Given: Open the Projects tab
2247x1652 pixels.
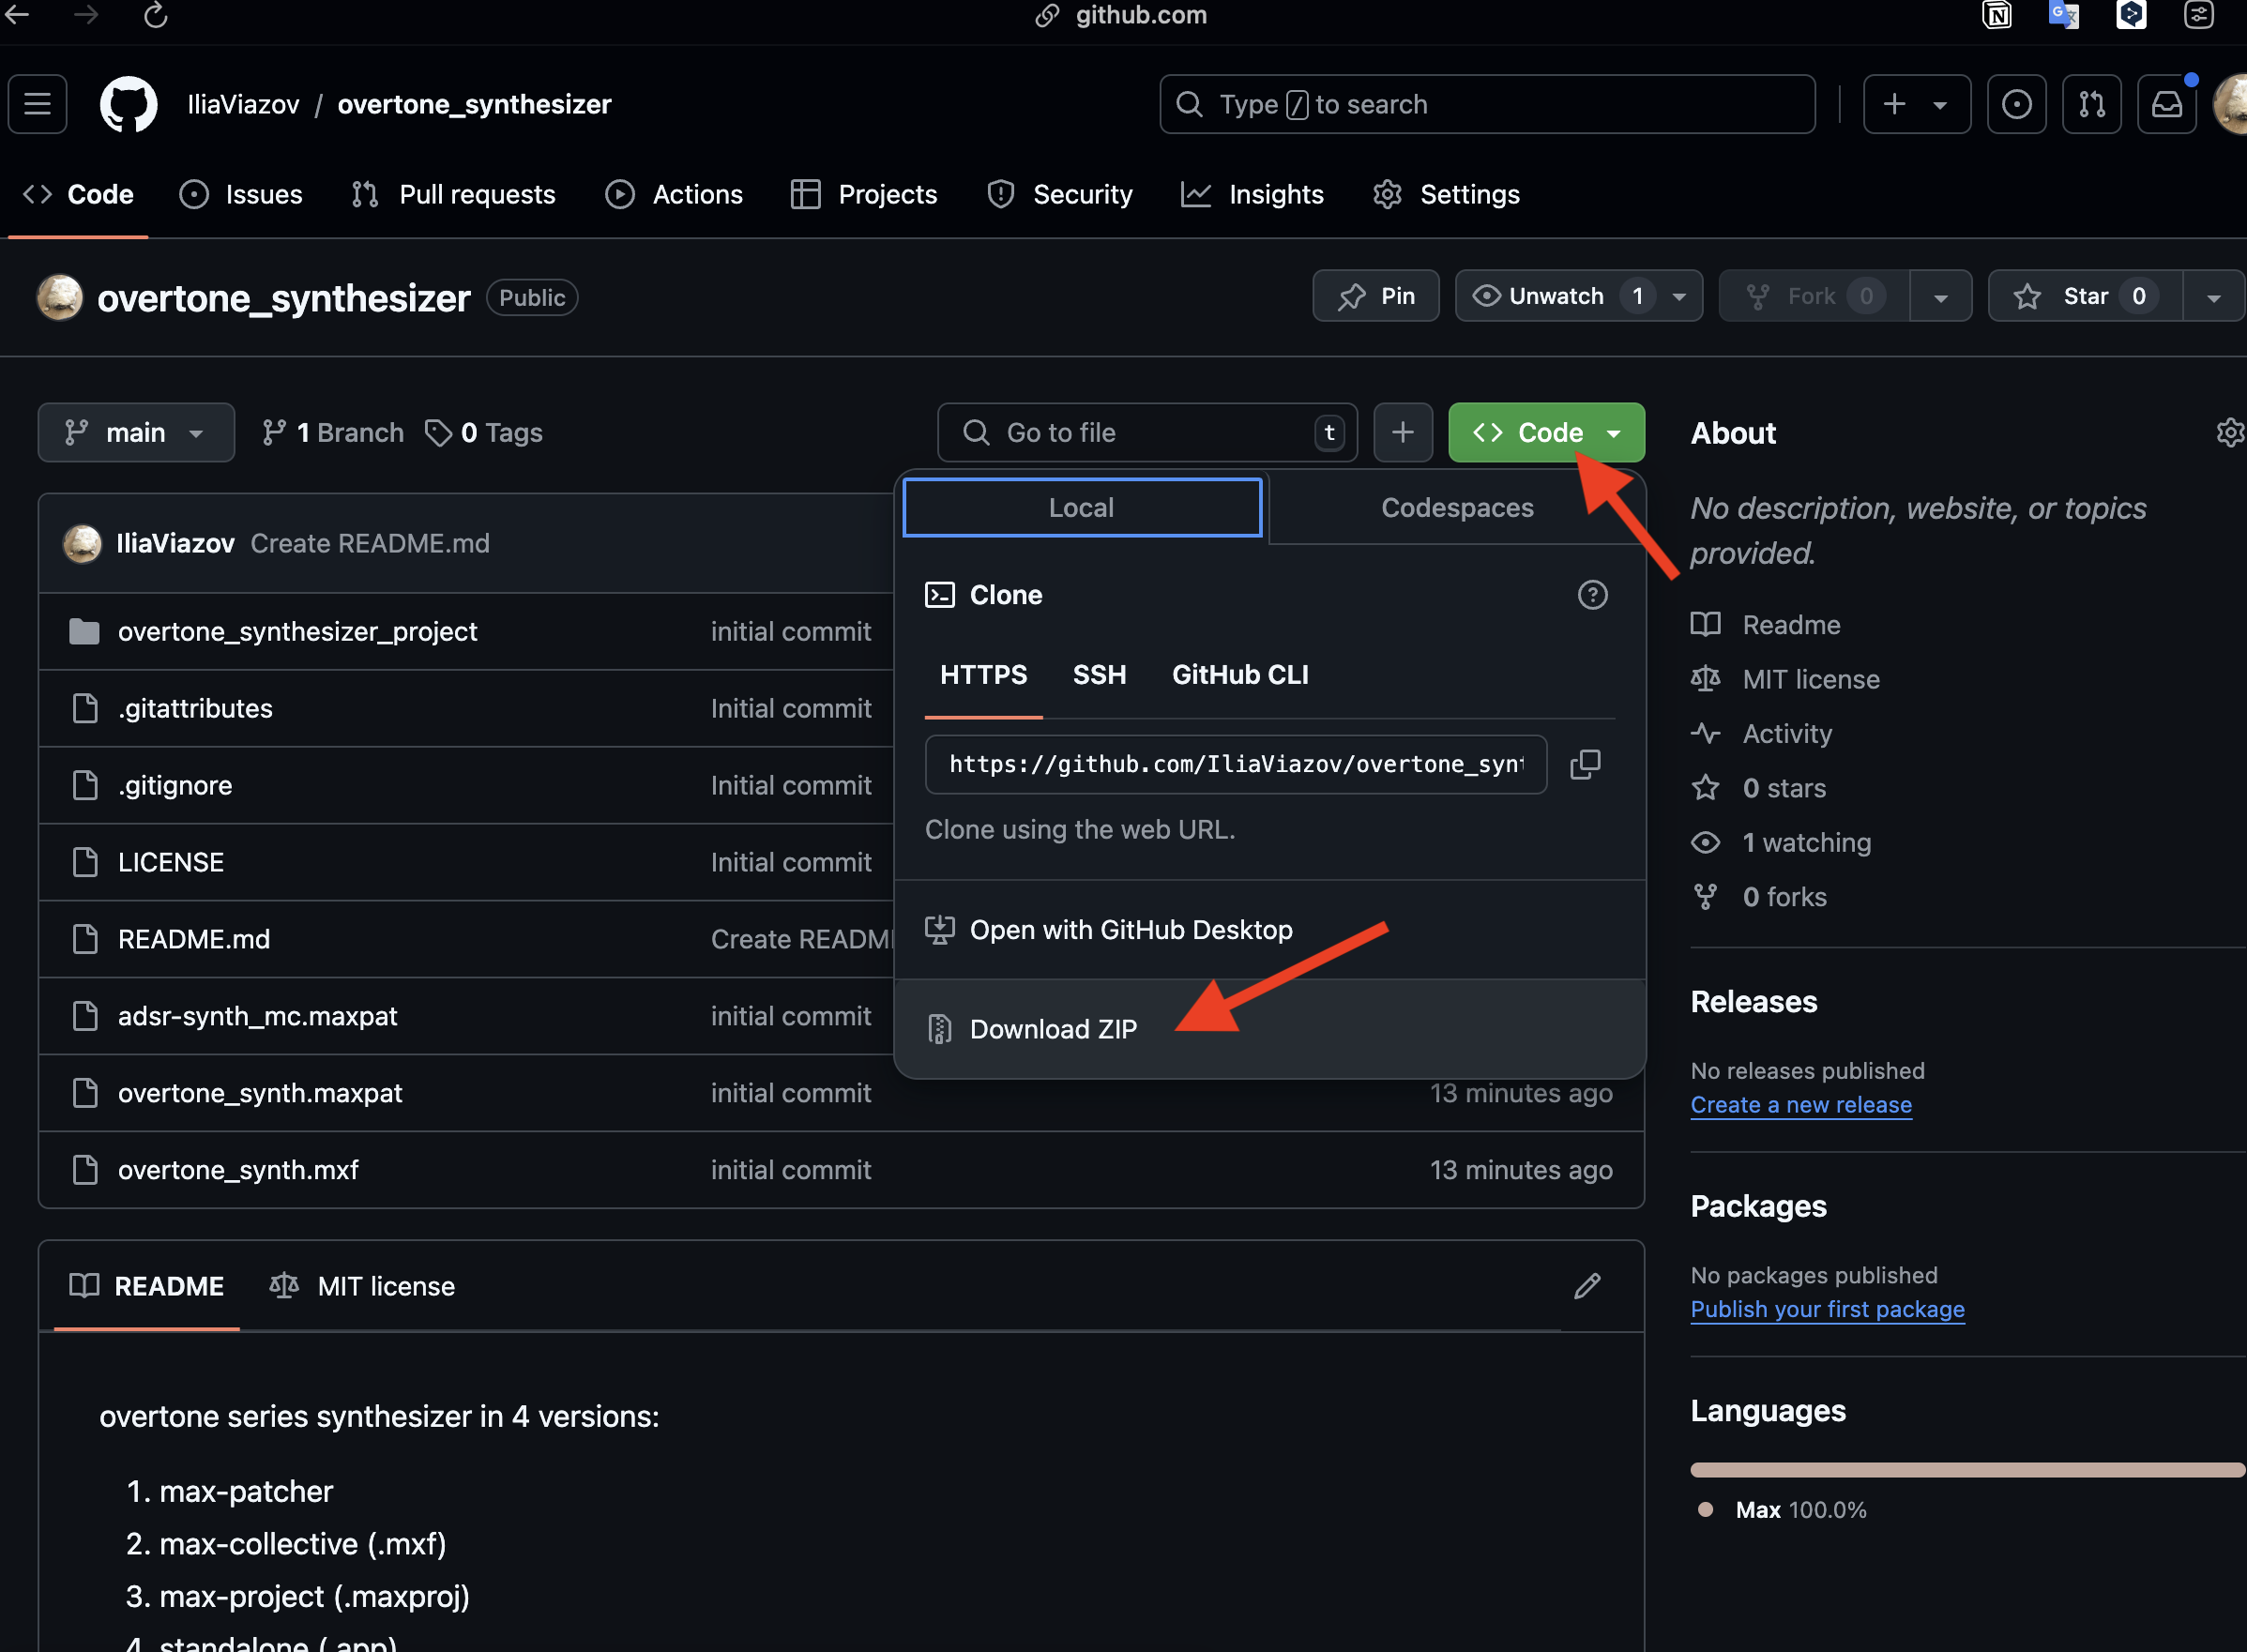Looking at the screenshot, I should [864, 194].
